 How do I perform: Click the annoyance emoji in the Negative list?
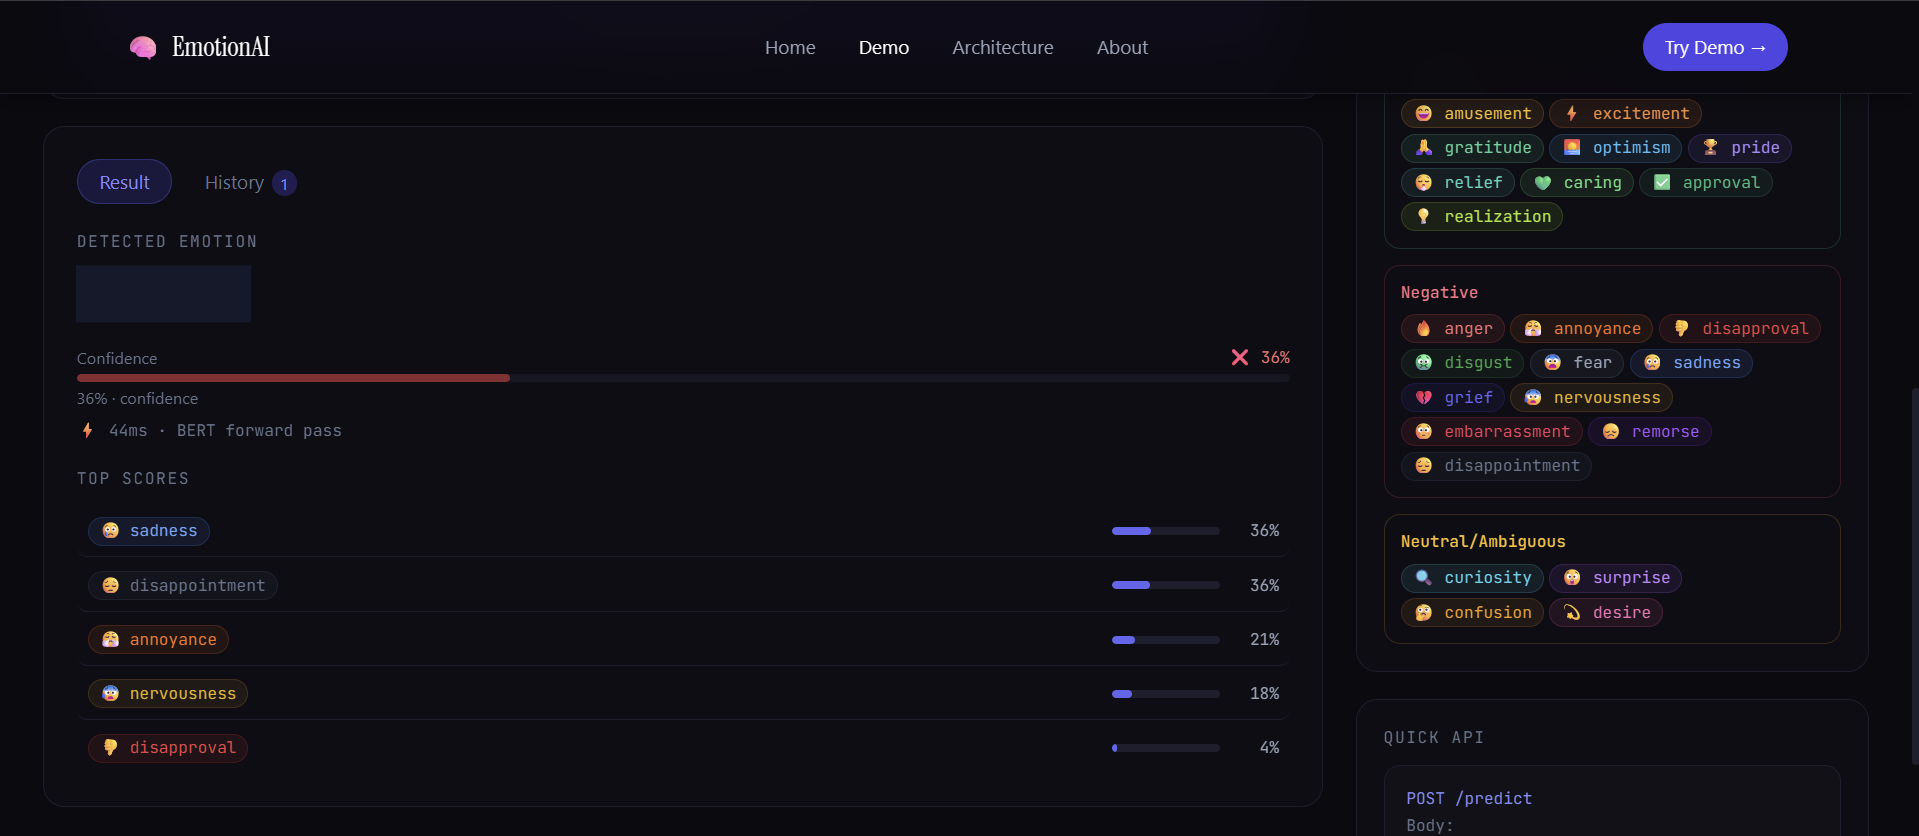coord(1533,329)
